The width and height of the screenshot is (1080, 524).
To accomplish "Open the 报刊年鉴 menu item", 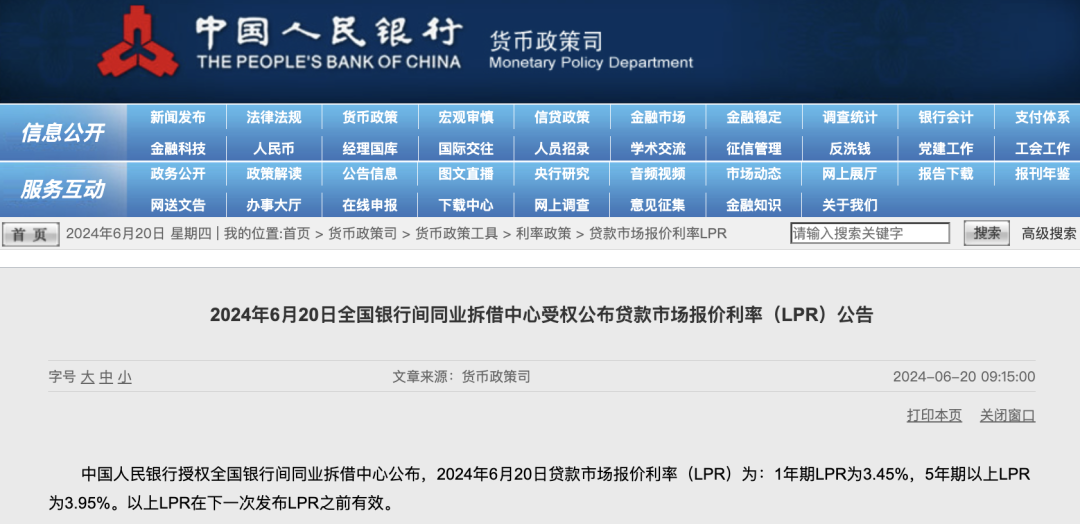I will tap(1042, 174).
